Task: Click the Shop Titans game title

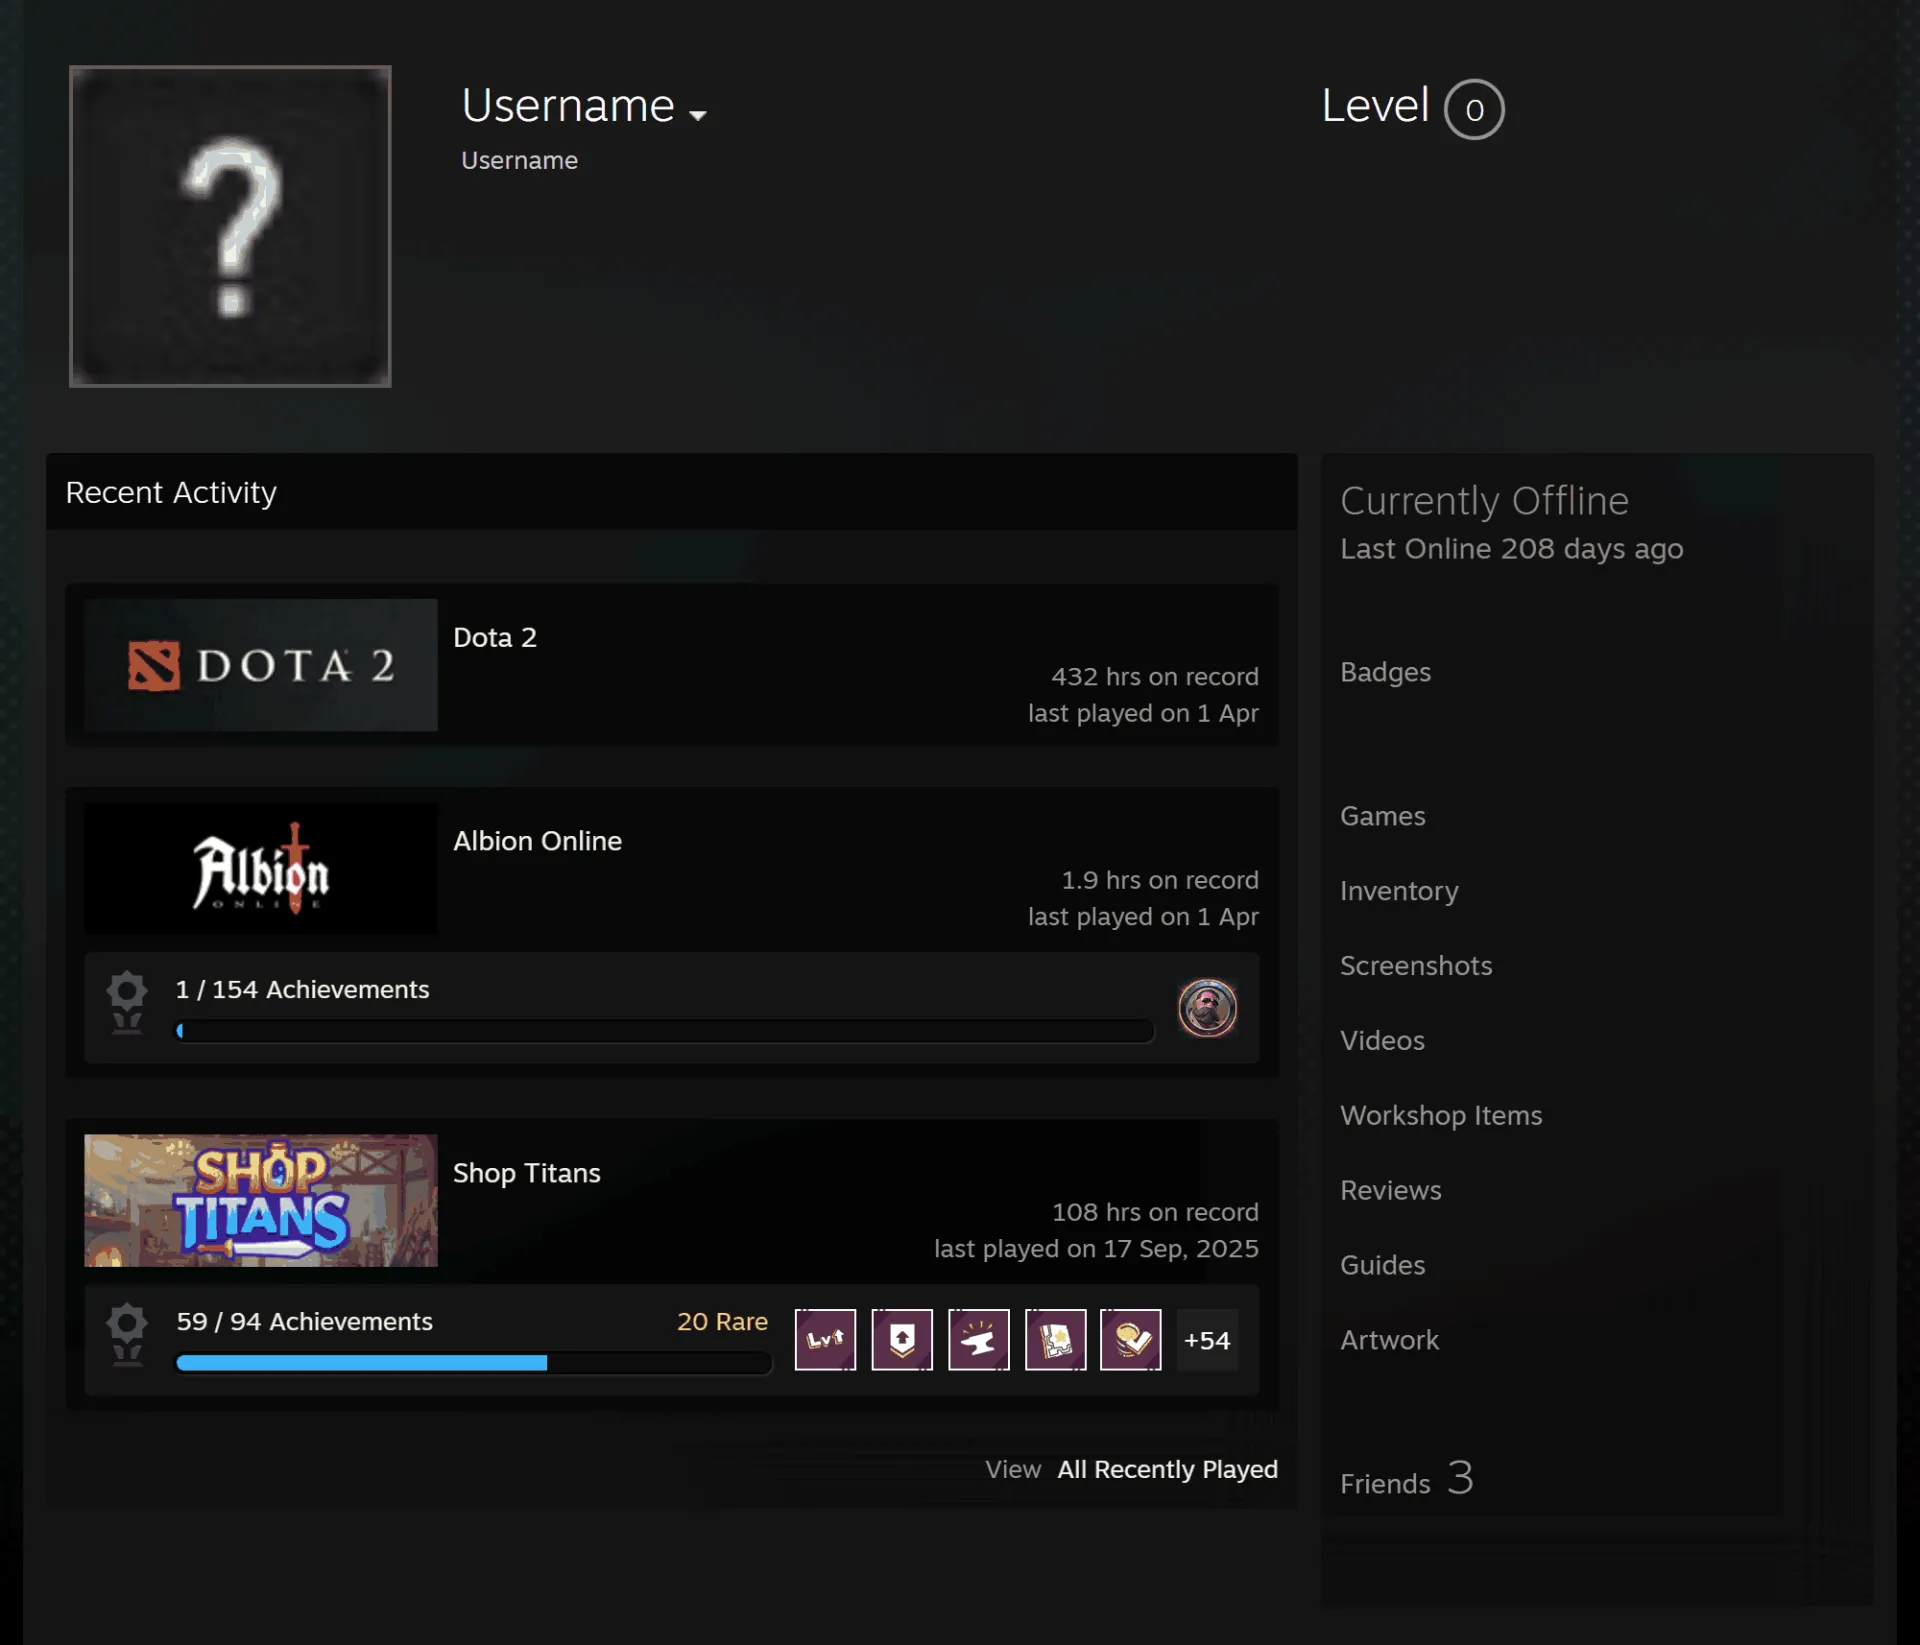Action: pyautogui.click(x=526, y=1173)
